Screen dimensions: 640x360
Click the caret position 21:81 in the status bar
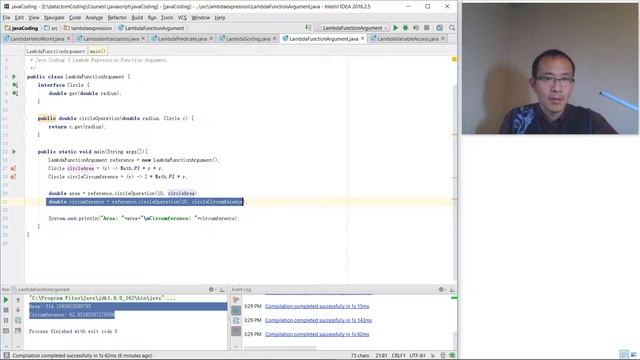381,356
